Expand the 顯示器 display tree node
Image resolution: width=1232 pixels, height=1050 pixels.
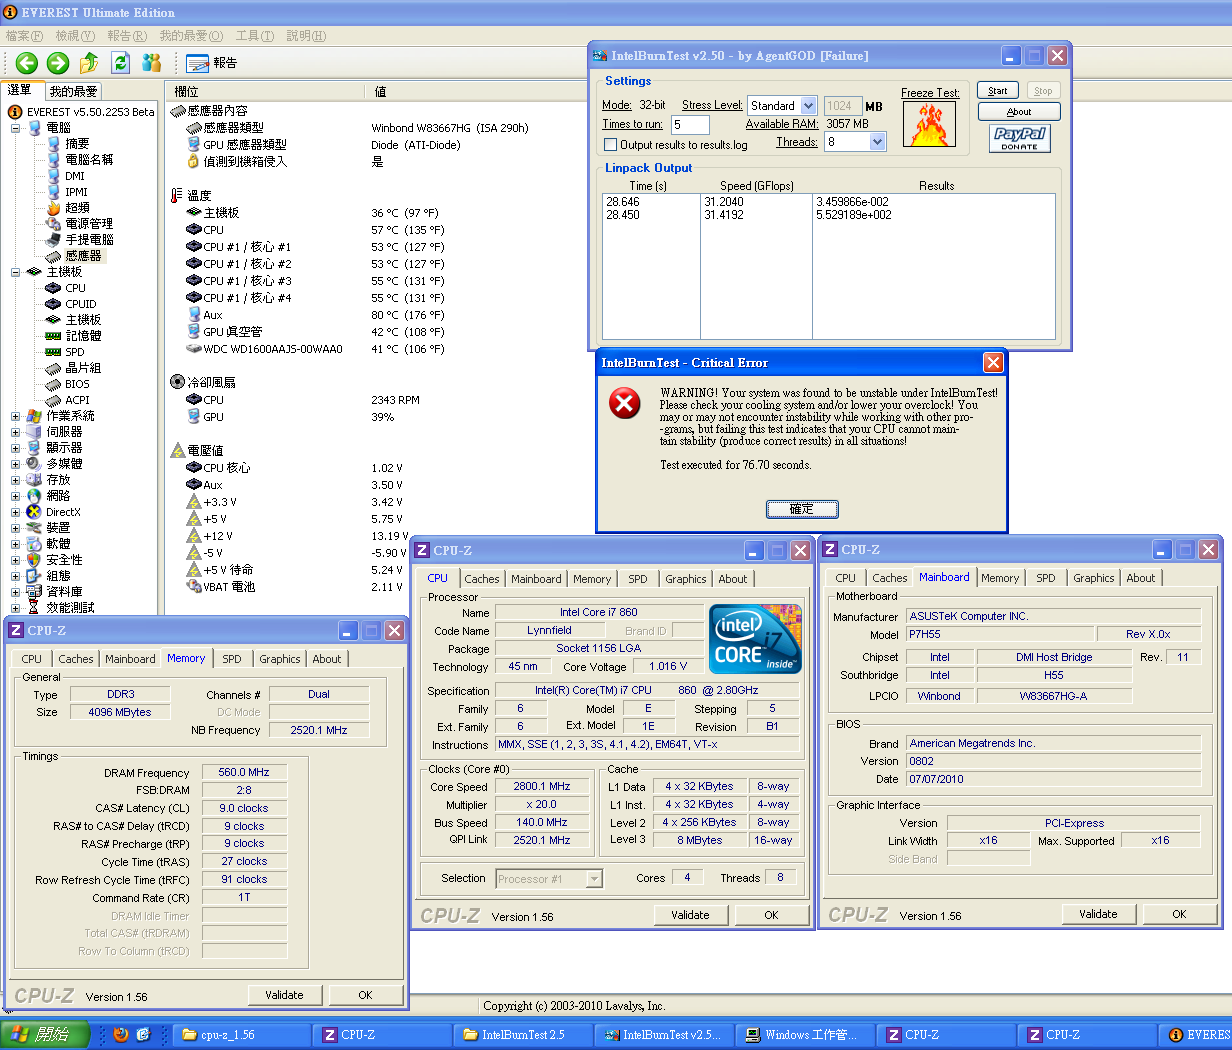pos(15,448)
